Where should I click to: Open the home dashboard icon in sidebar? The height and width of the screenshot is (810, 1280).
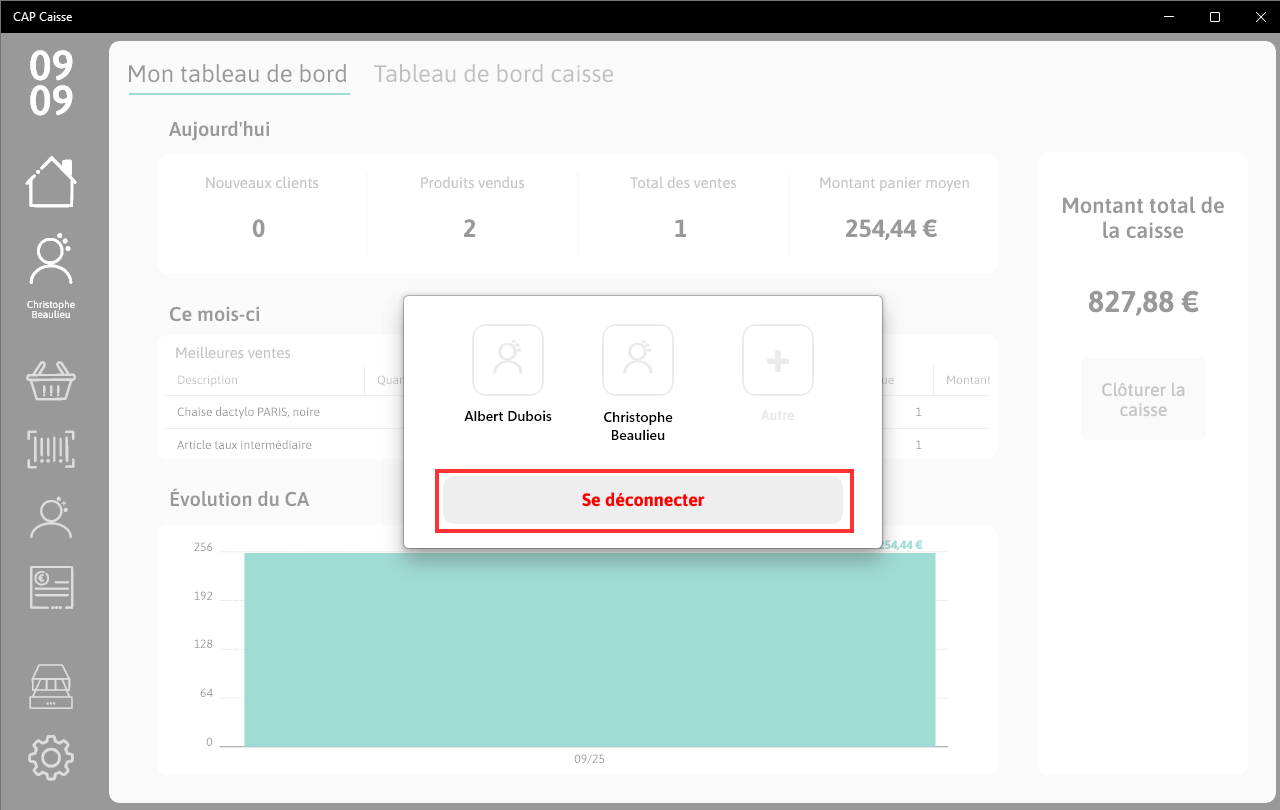[51, 182]
